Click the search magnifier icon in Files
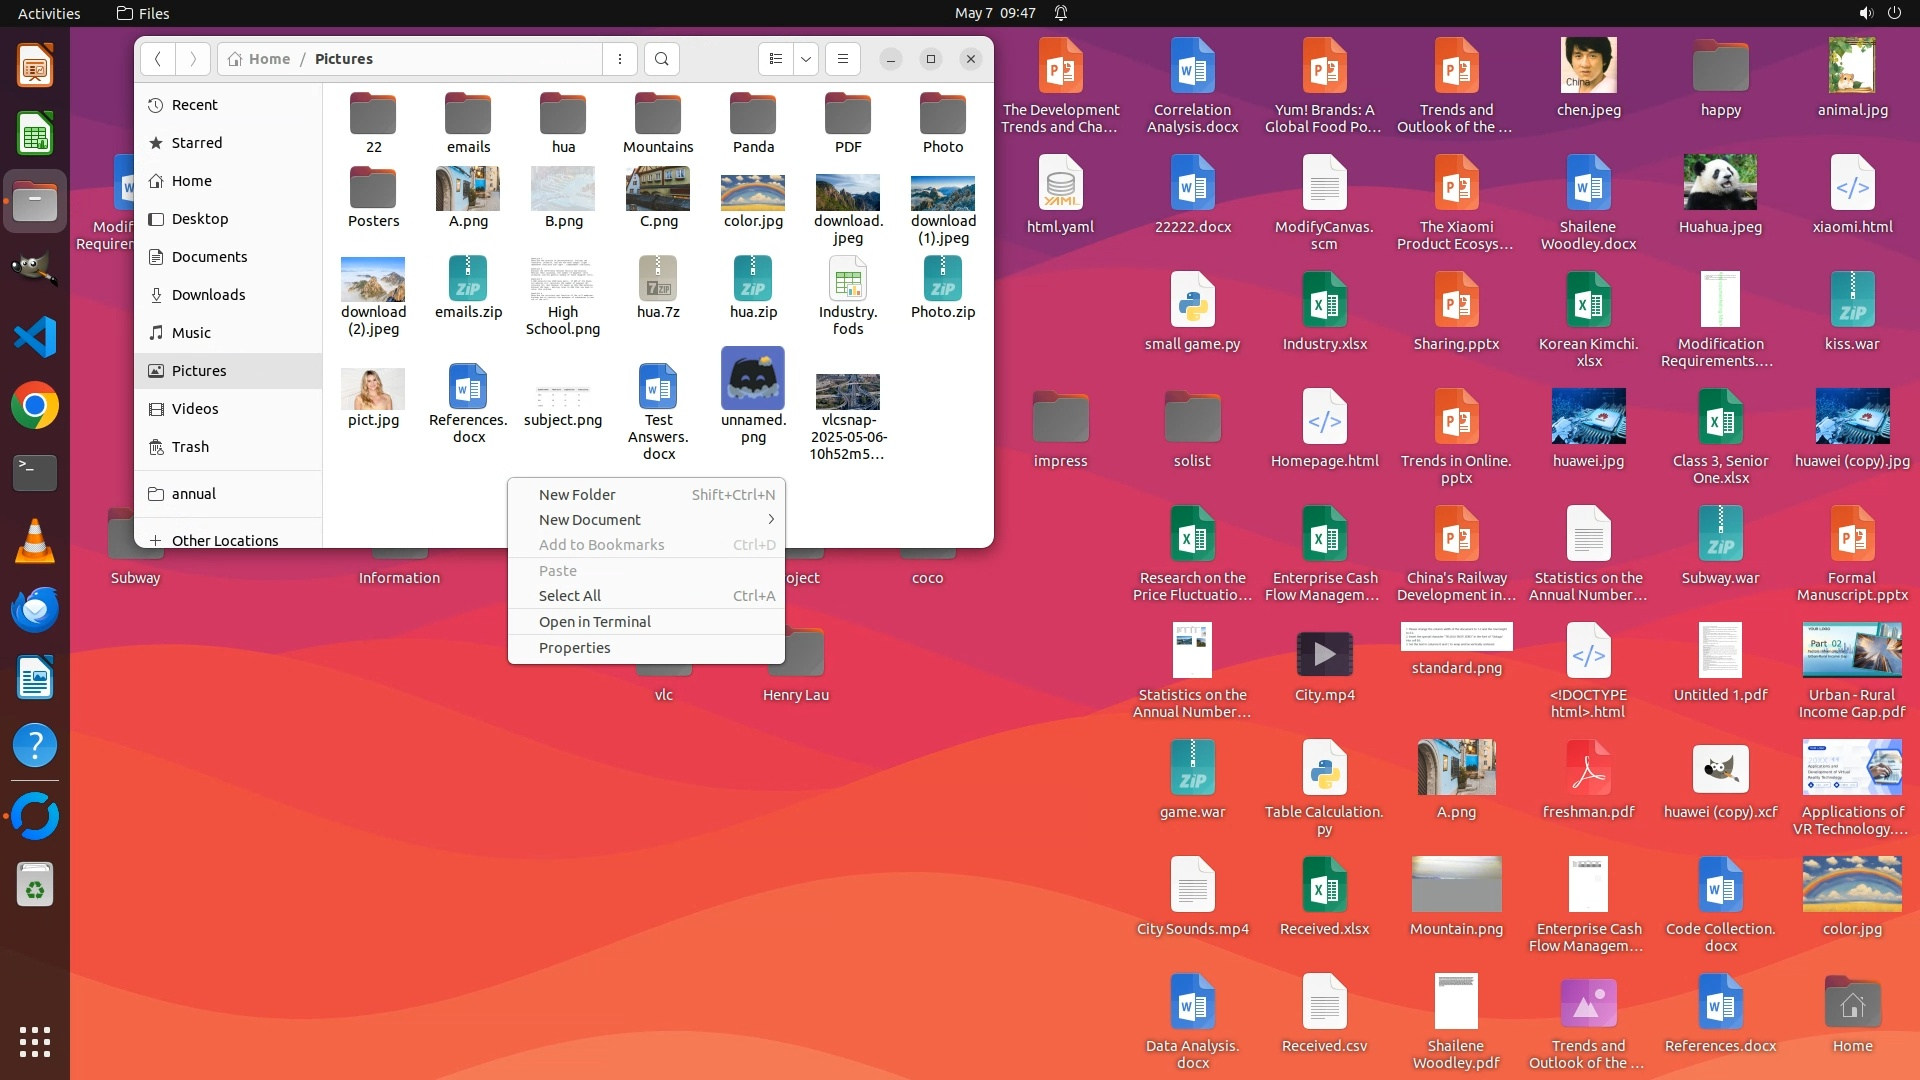1920x1080 pixels. tap(661, 59)
